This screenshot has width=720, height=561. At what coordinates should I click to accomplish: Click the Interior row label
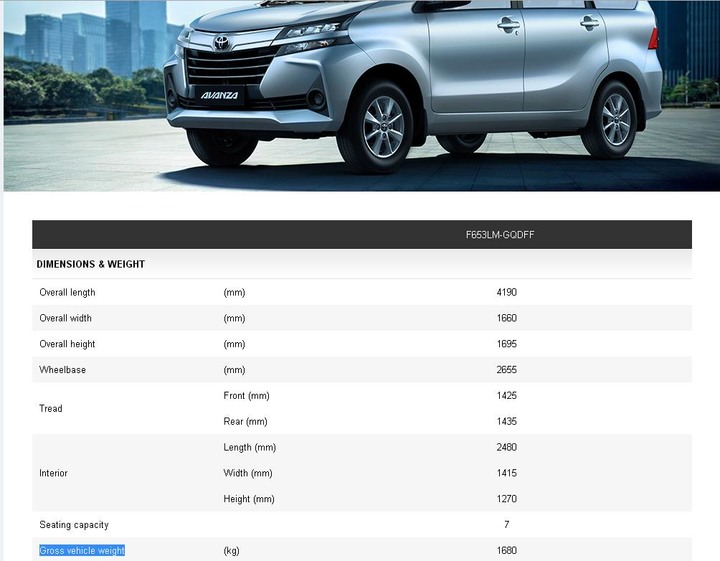click(53, 473)
